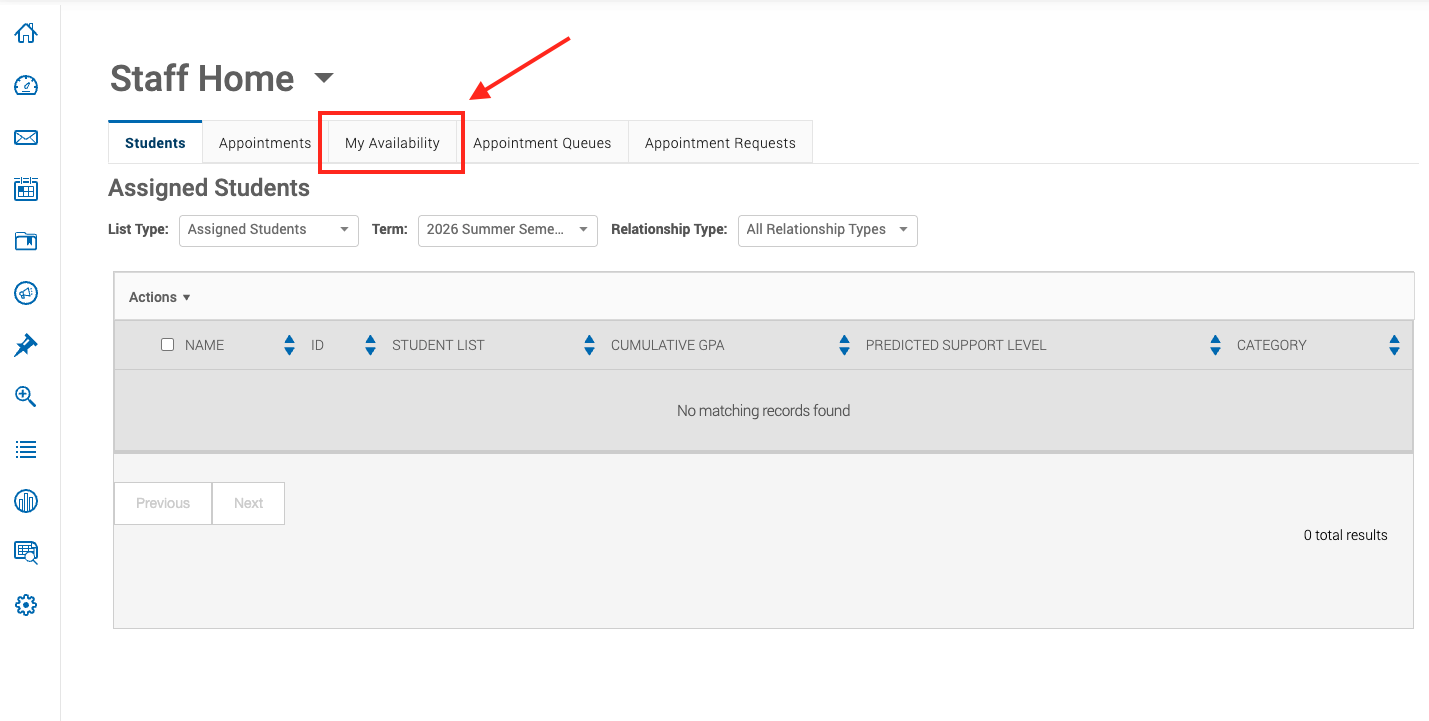
Task: Click the STUDENT LIST header text
Action: (438, 345)
